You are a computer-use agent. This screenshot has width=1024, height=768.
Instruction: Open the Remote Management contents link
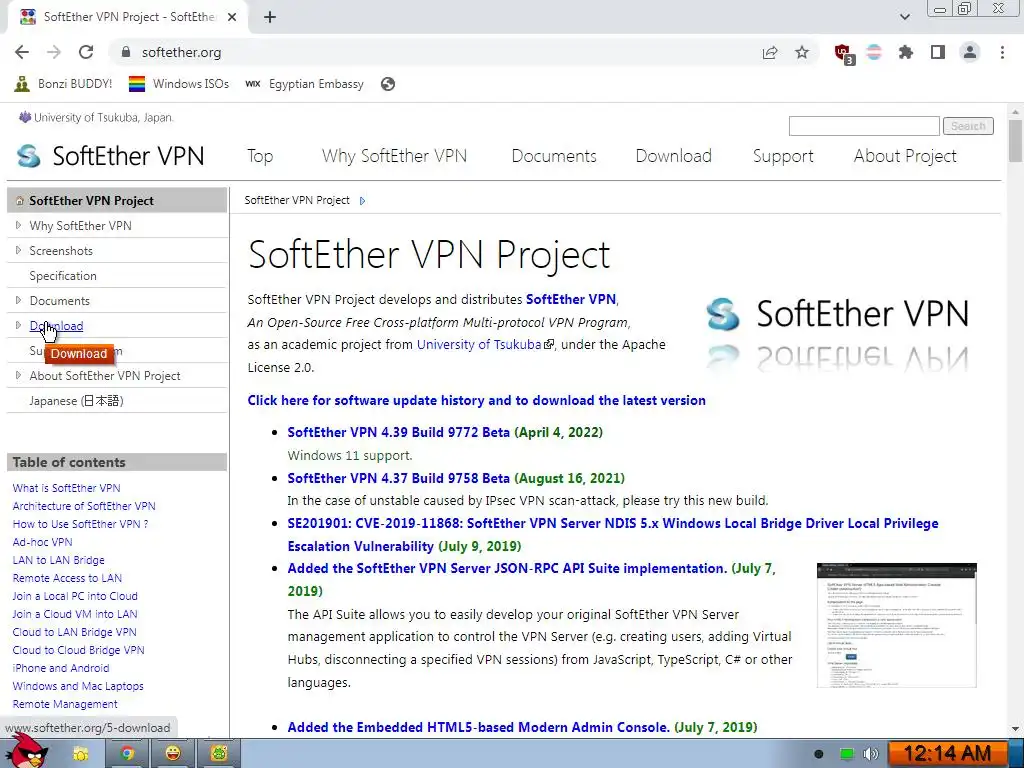65,704
